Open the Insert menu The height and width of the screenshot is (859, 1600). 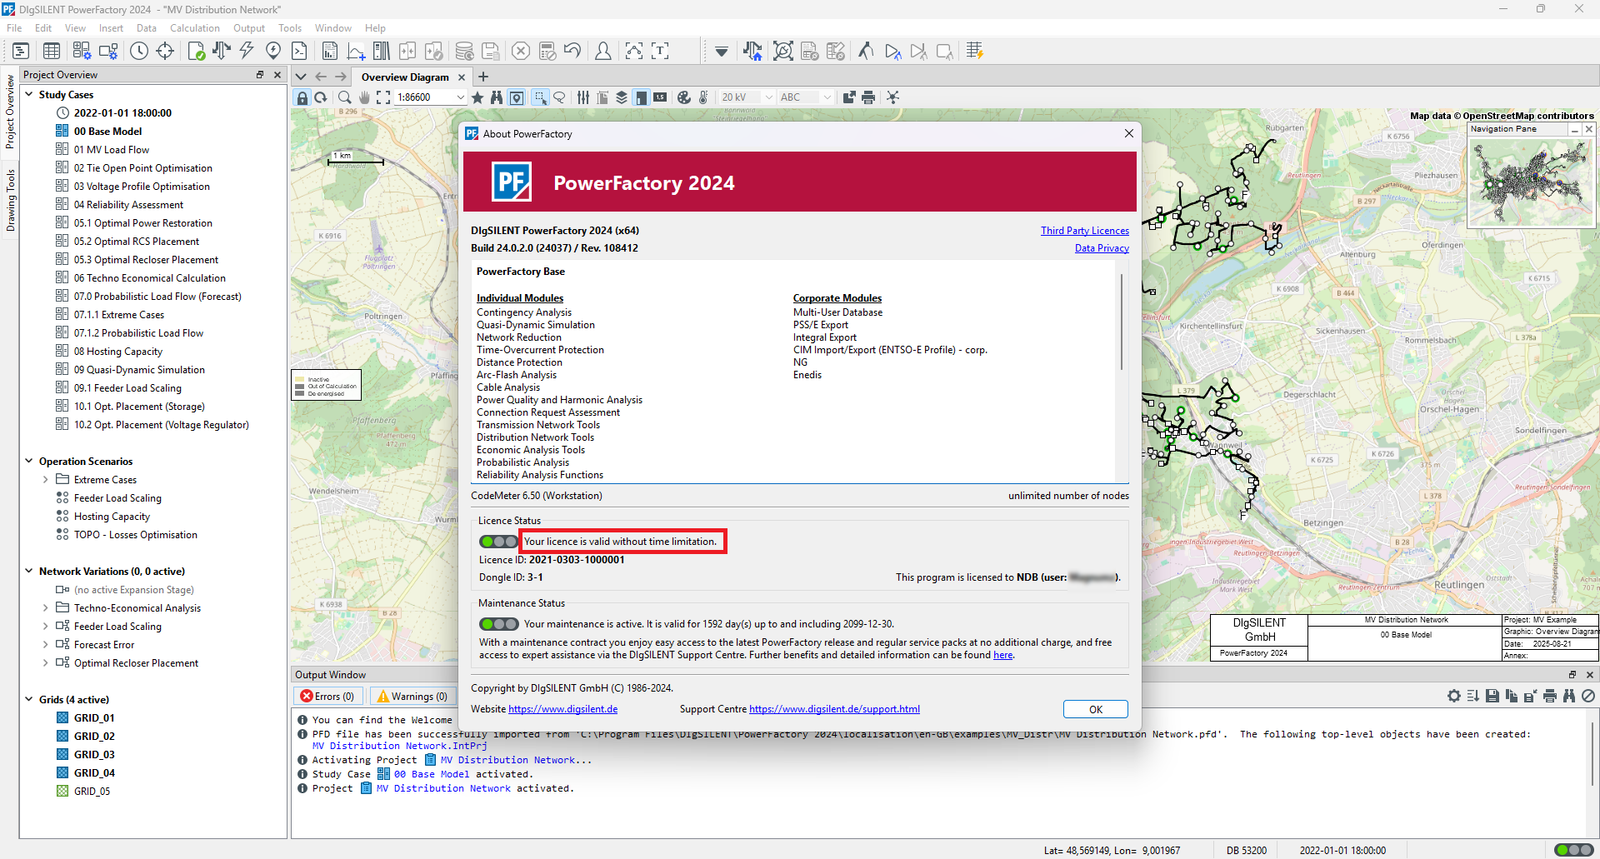[x=111, y=28]
